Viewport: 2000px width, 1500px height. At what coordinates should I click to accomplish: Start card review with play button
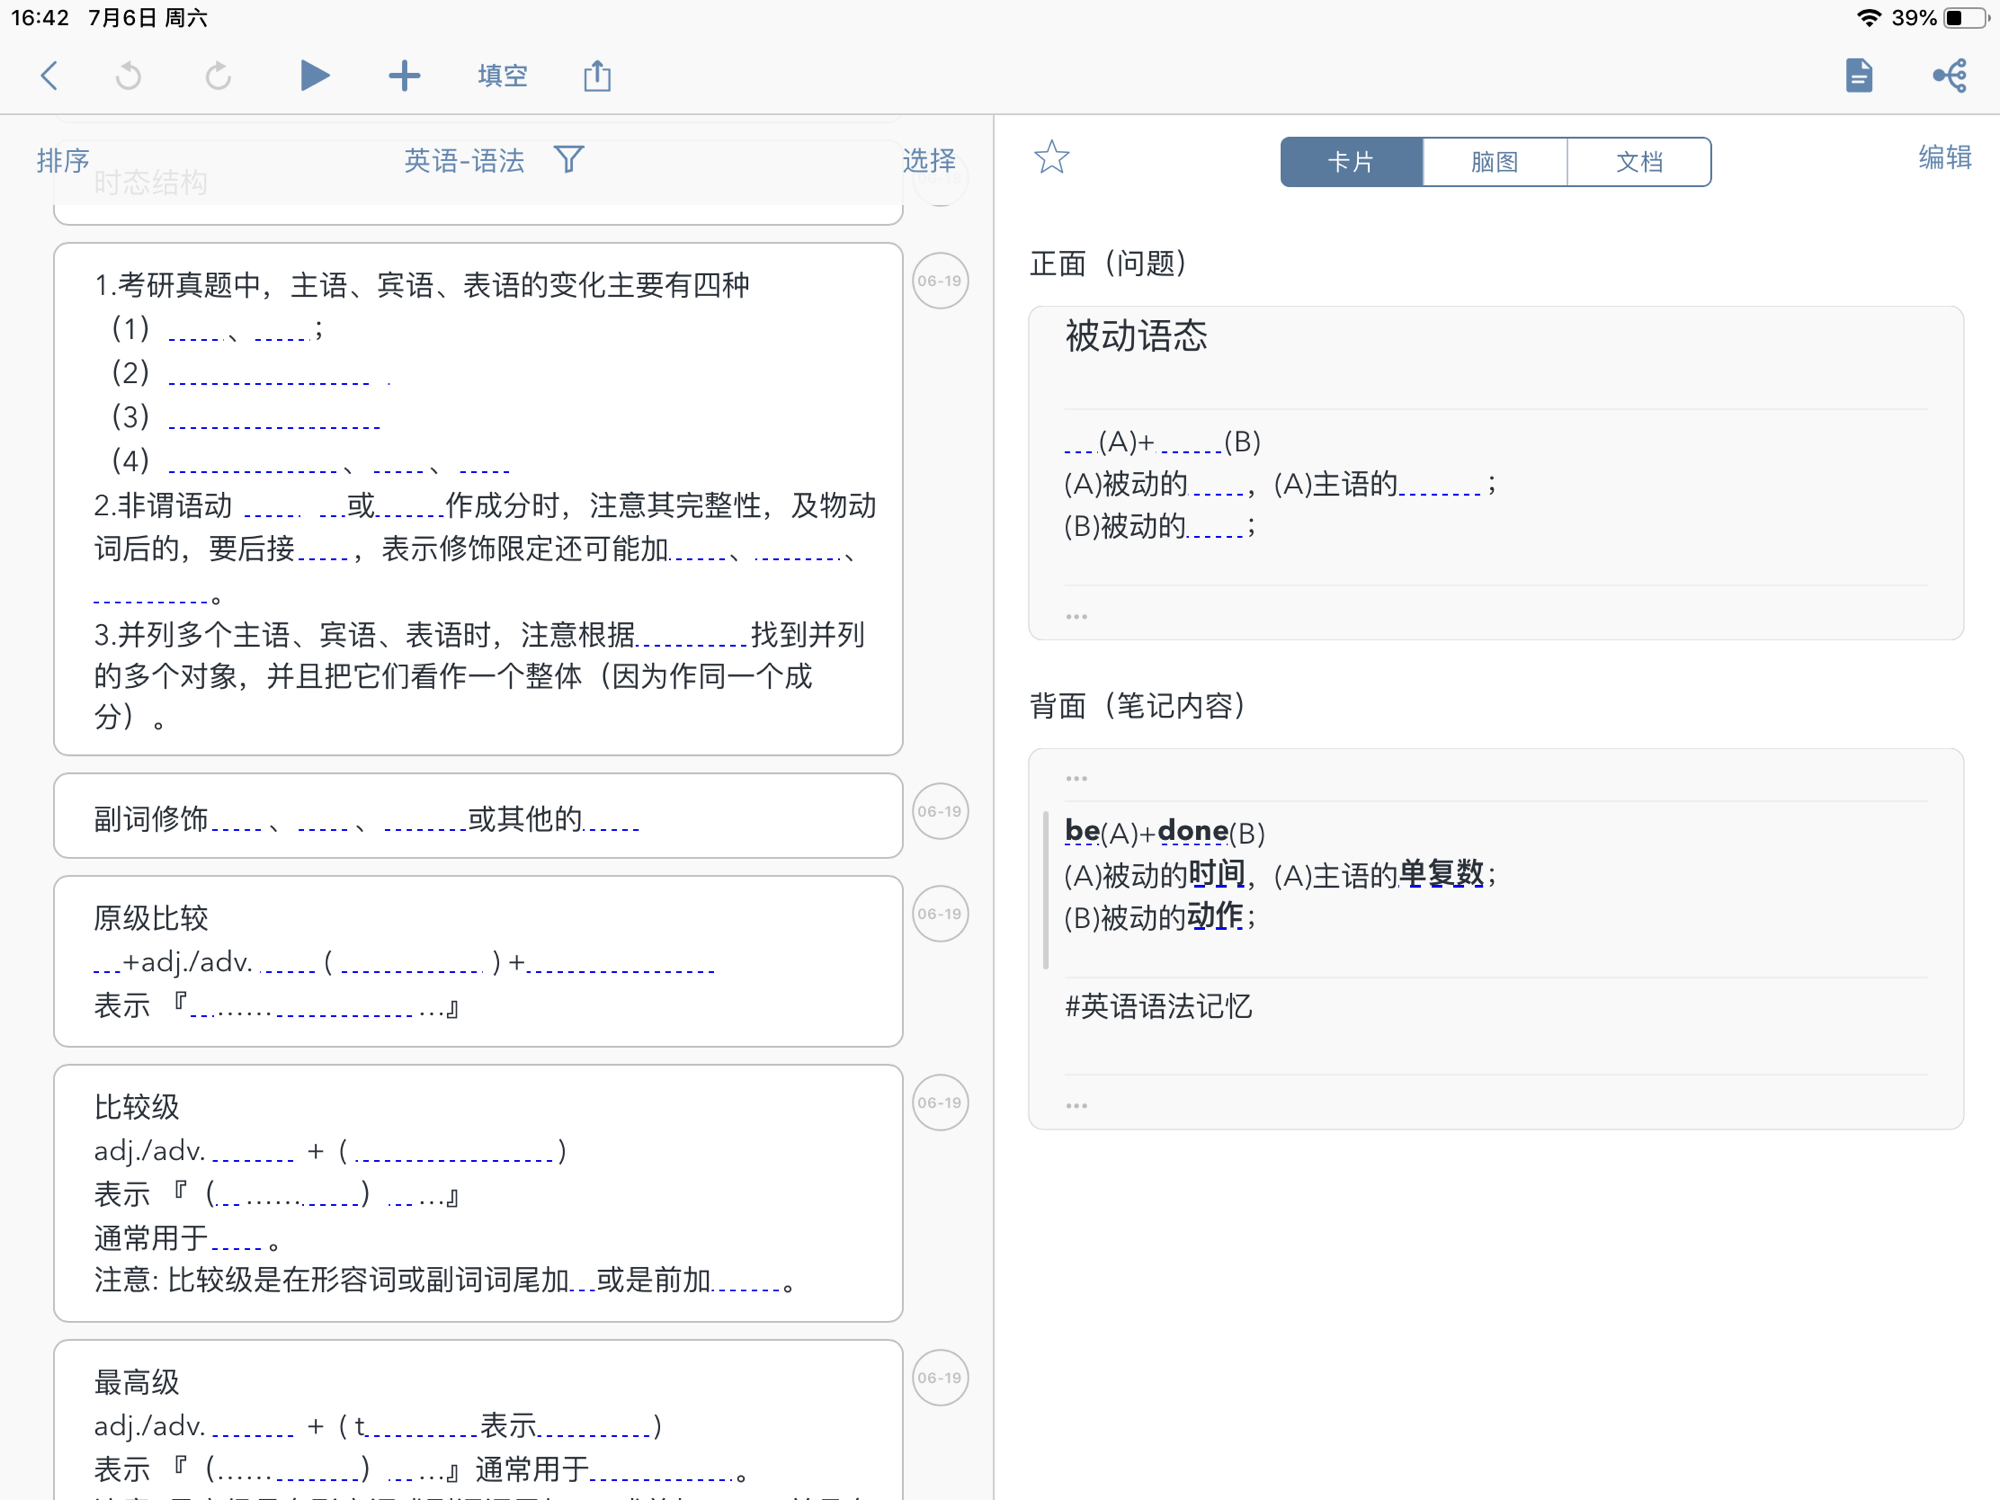314,75
